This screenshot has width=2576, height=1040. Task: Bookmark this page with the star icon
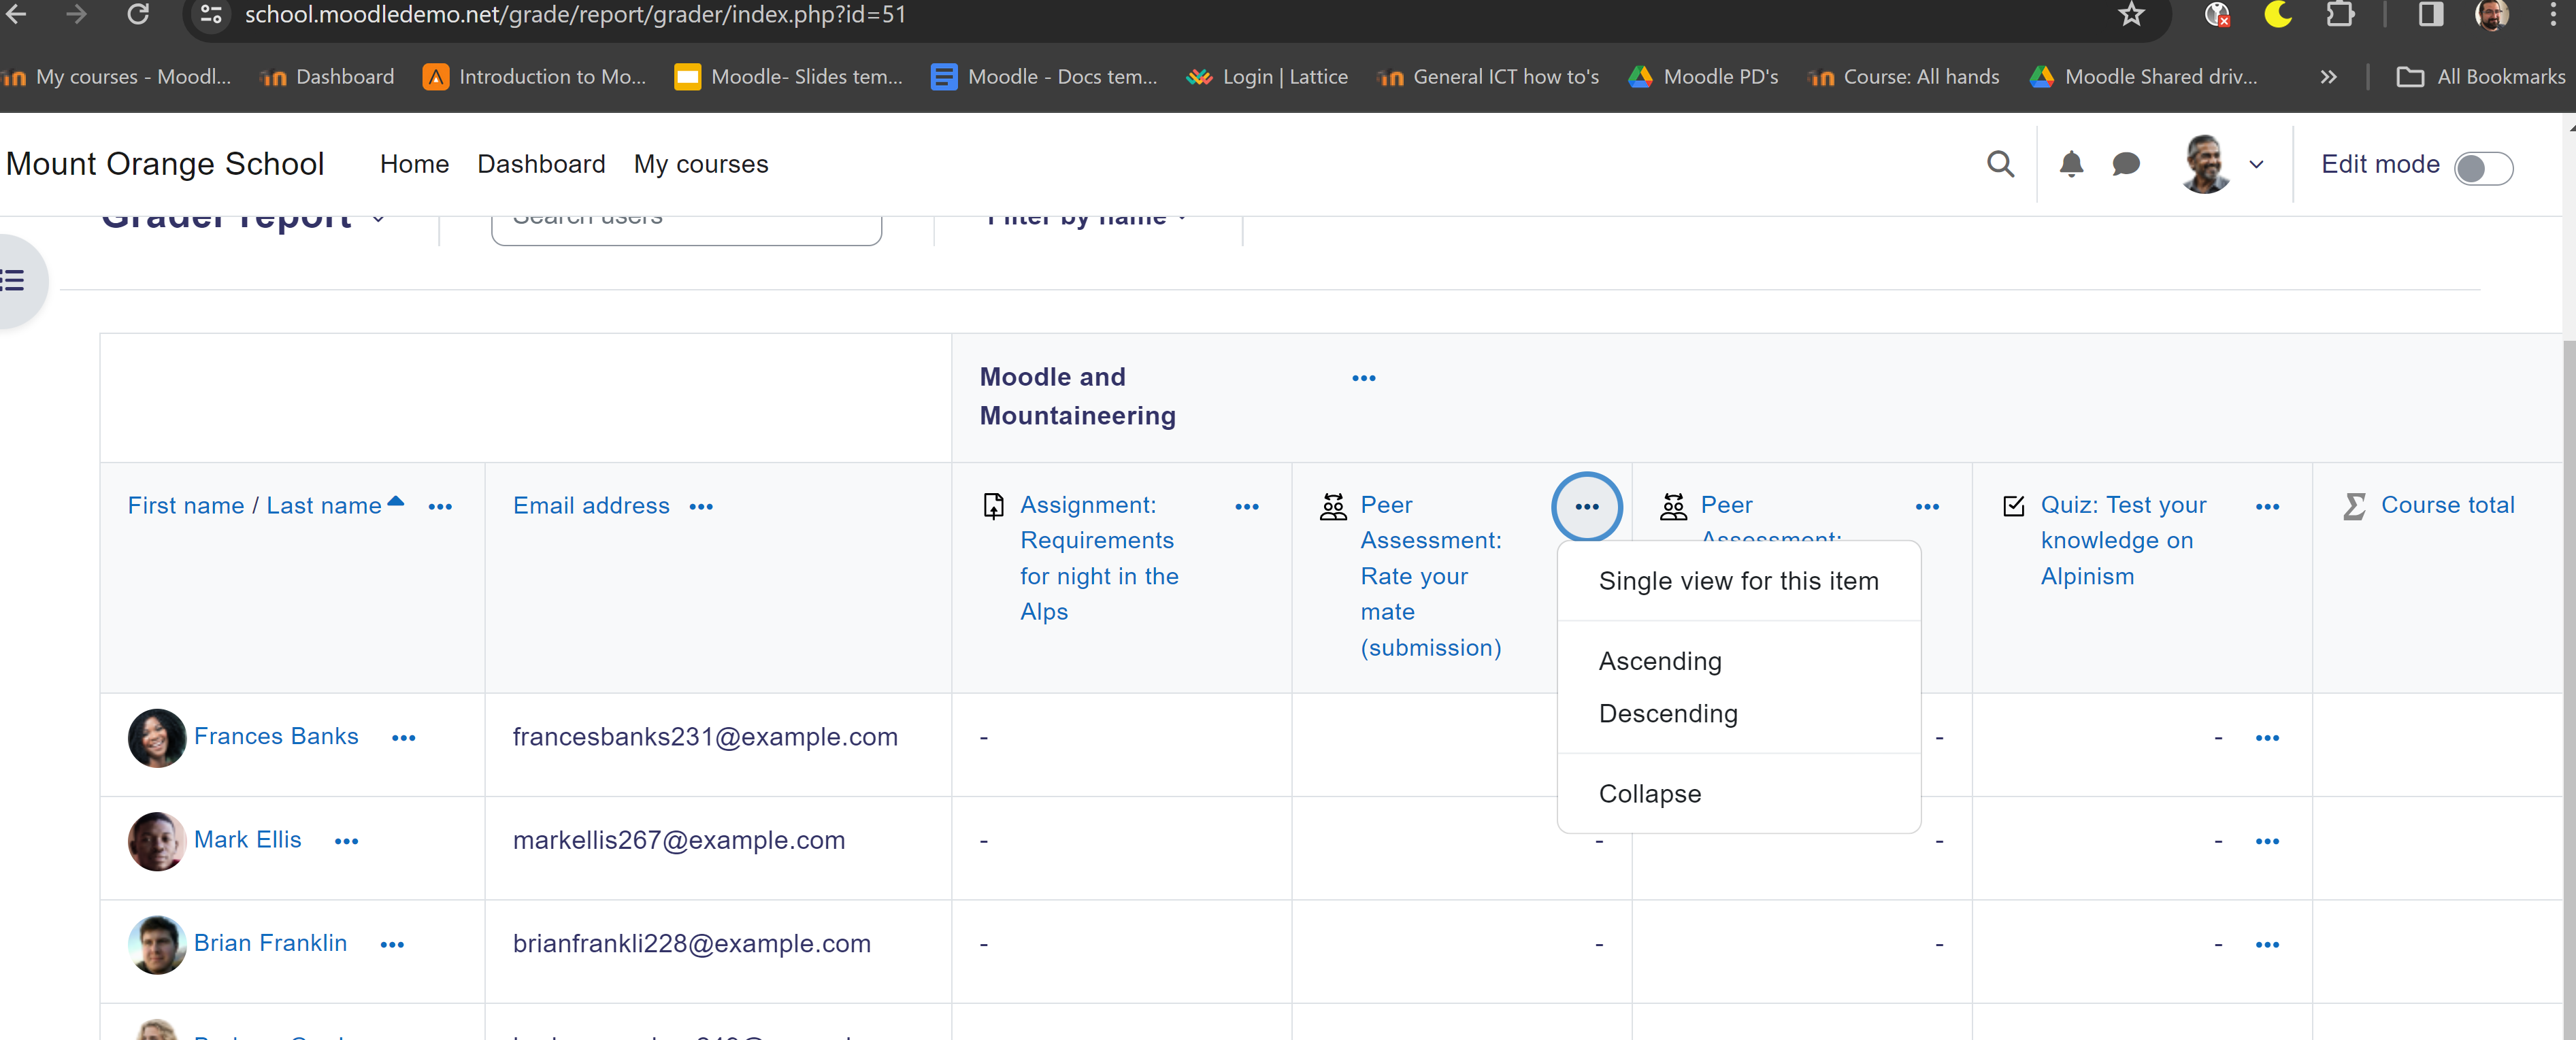click(x=2131, y=14)
